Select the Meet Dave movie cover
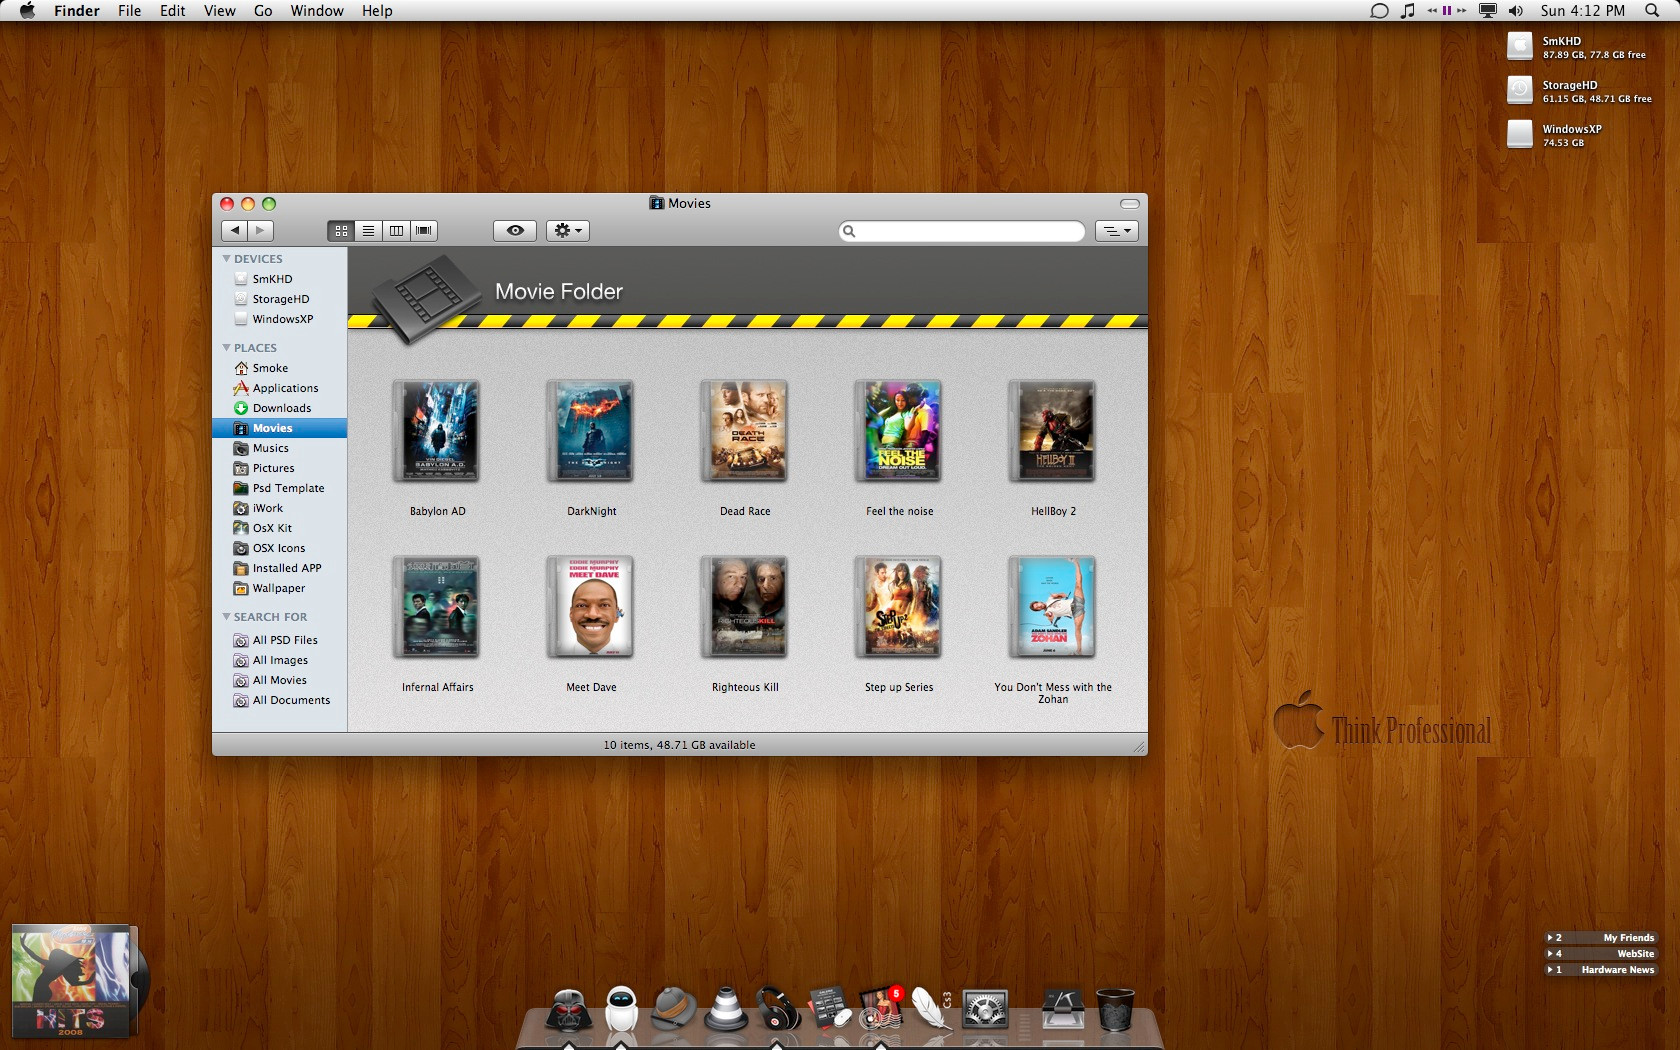 (x=591, y=607)
